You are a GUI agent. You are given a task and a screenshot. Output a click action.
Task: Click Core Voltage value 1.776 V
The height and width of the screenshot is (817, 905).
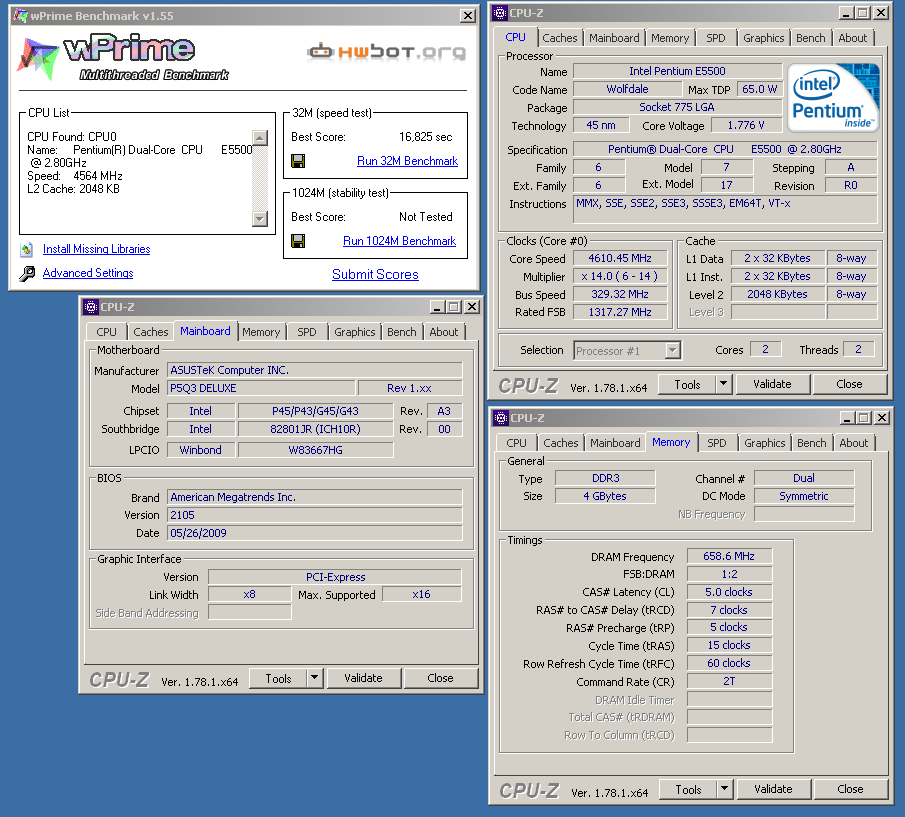pyautogui.click(x=746, y=125)
